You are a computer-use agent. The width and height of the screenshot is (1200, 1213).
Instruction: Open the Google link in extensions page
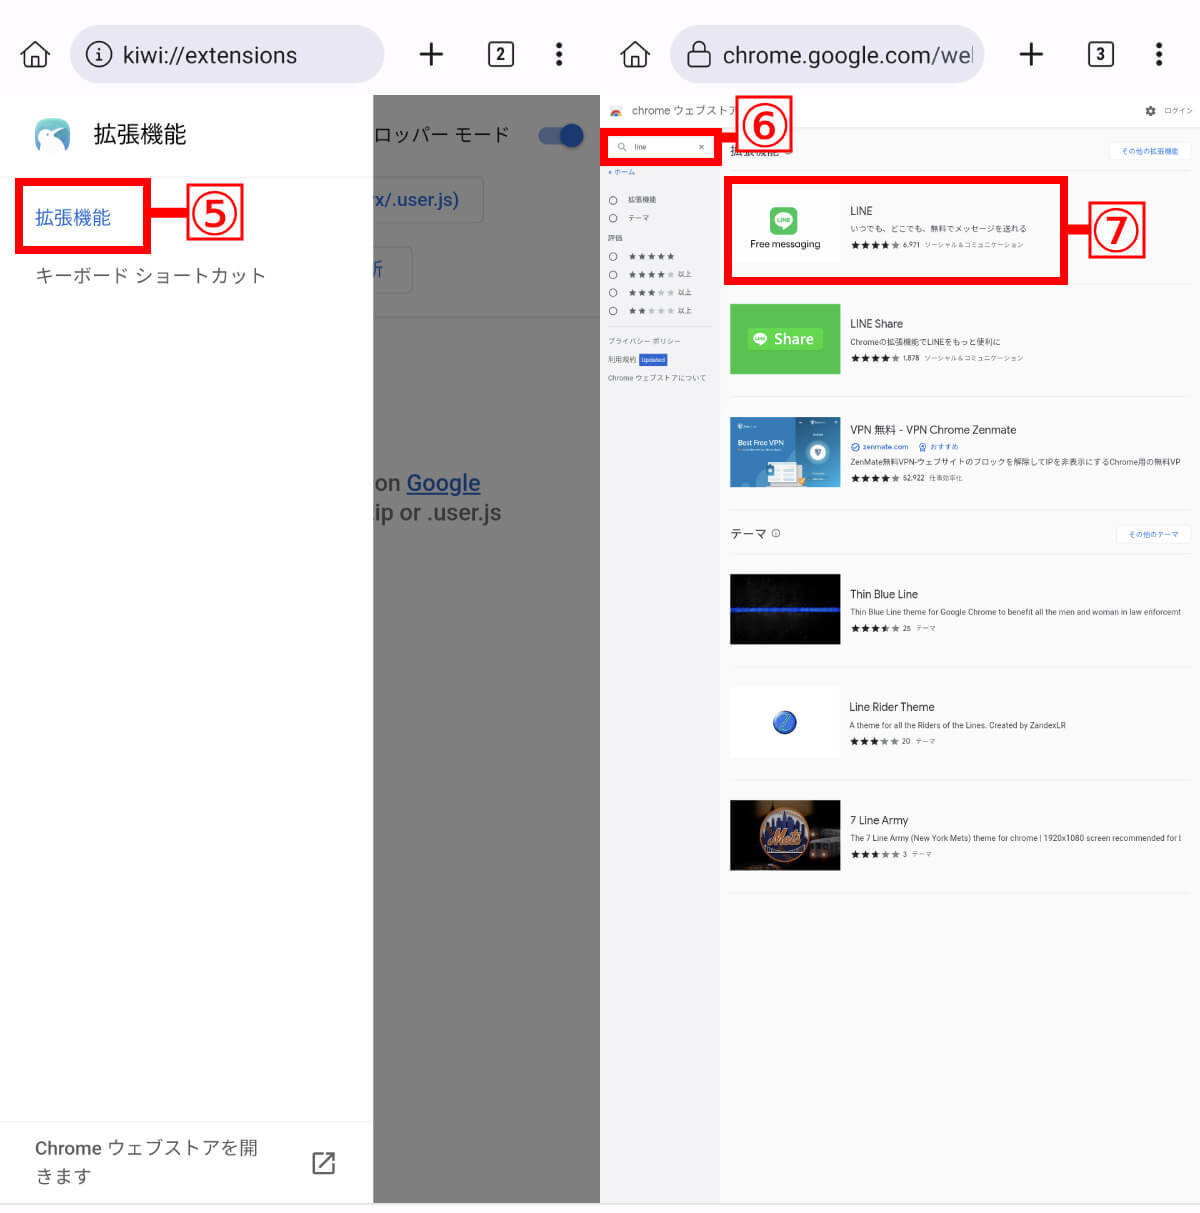pyautogui.click(x=443, y=483)
